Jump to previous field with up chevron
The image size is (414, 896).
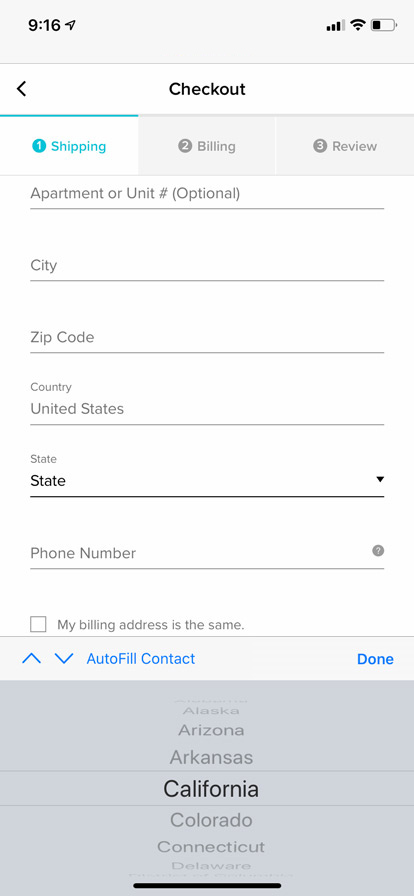click(31, 659)
